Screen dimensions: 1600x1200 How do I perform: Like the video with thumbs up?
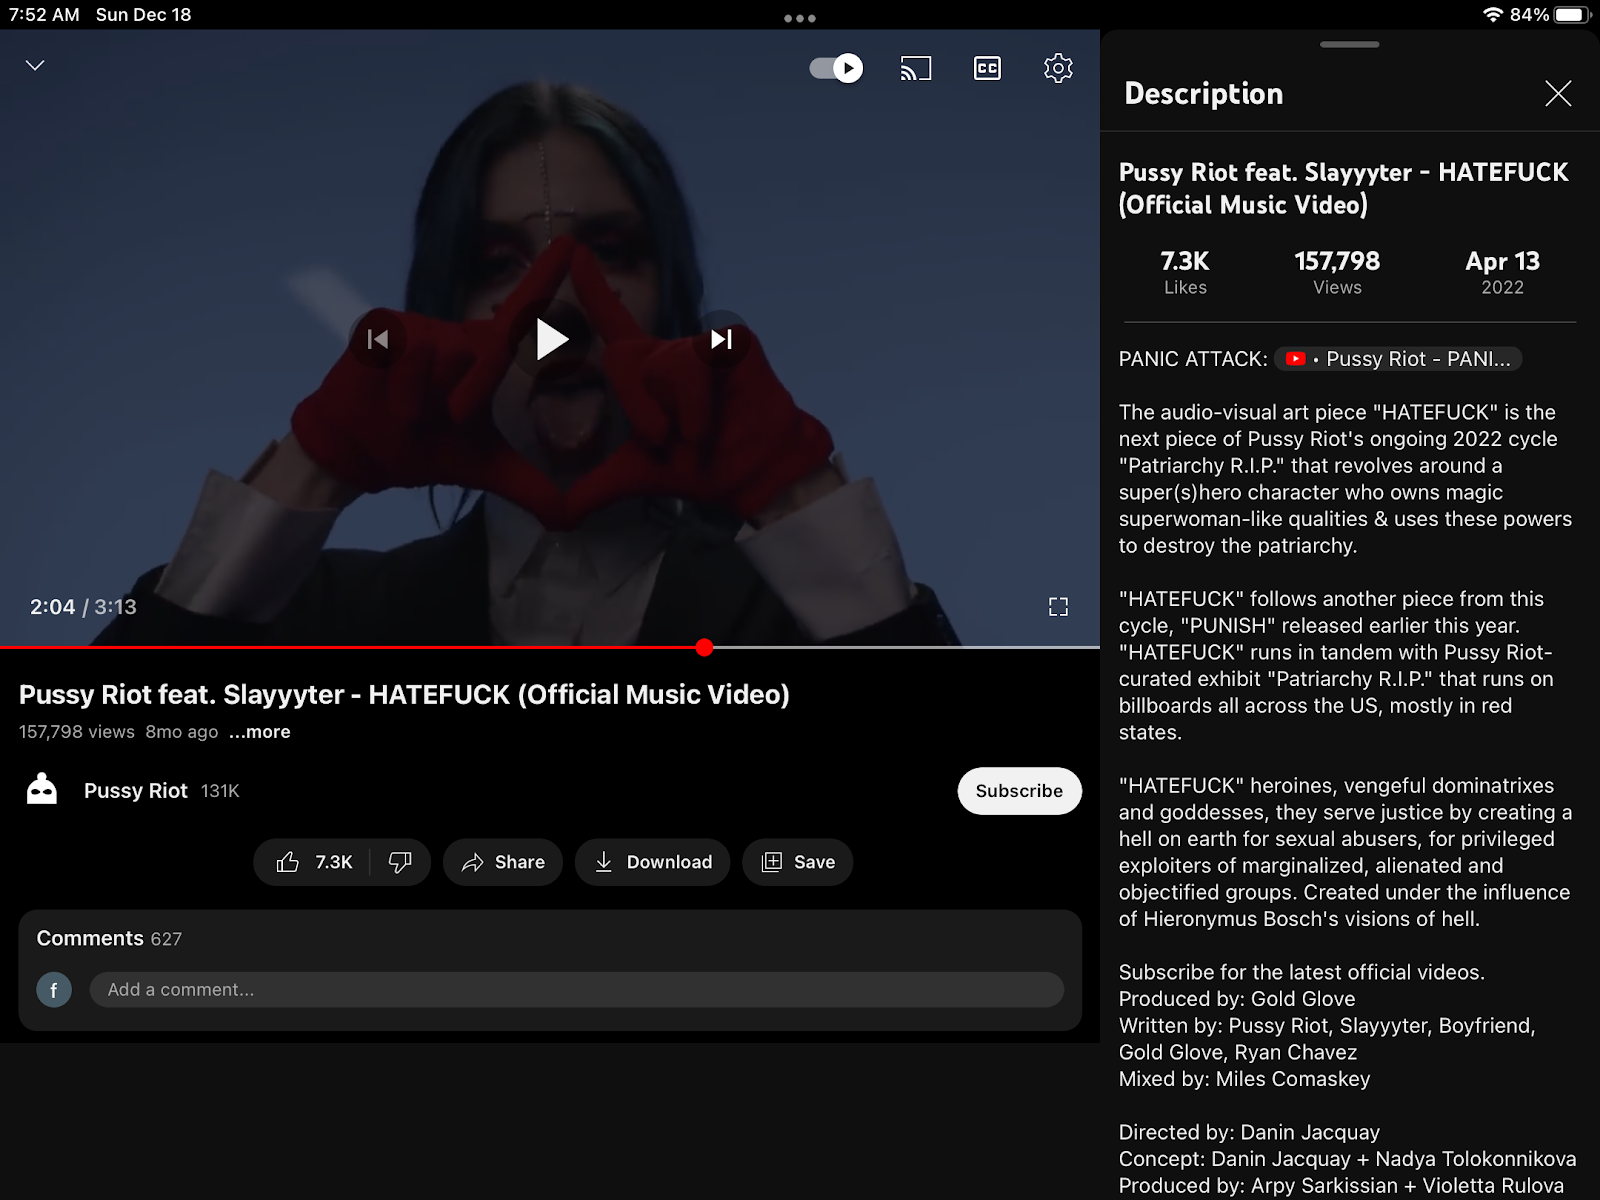313,862
